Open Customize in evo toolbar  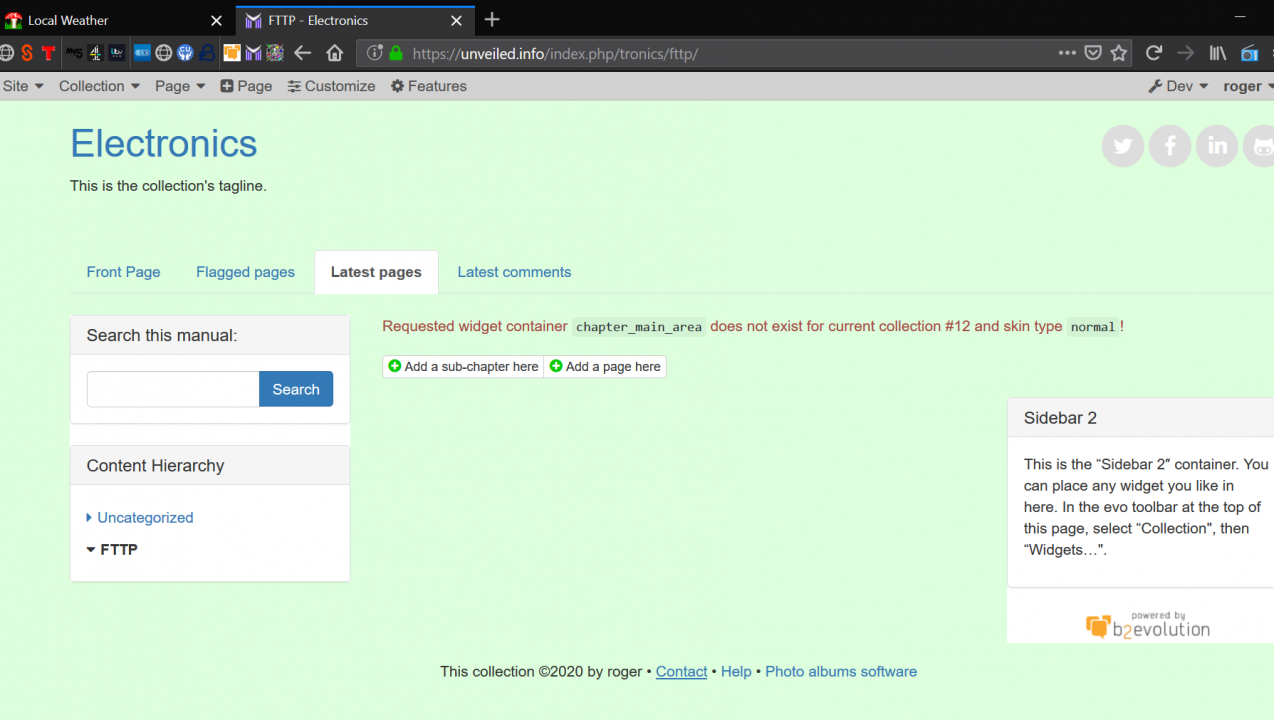point(331,86)
